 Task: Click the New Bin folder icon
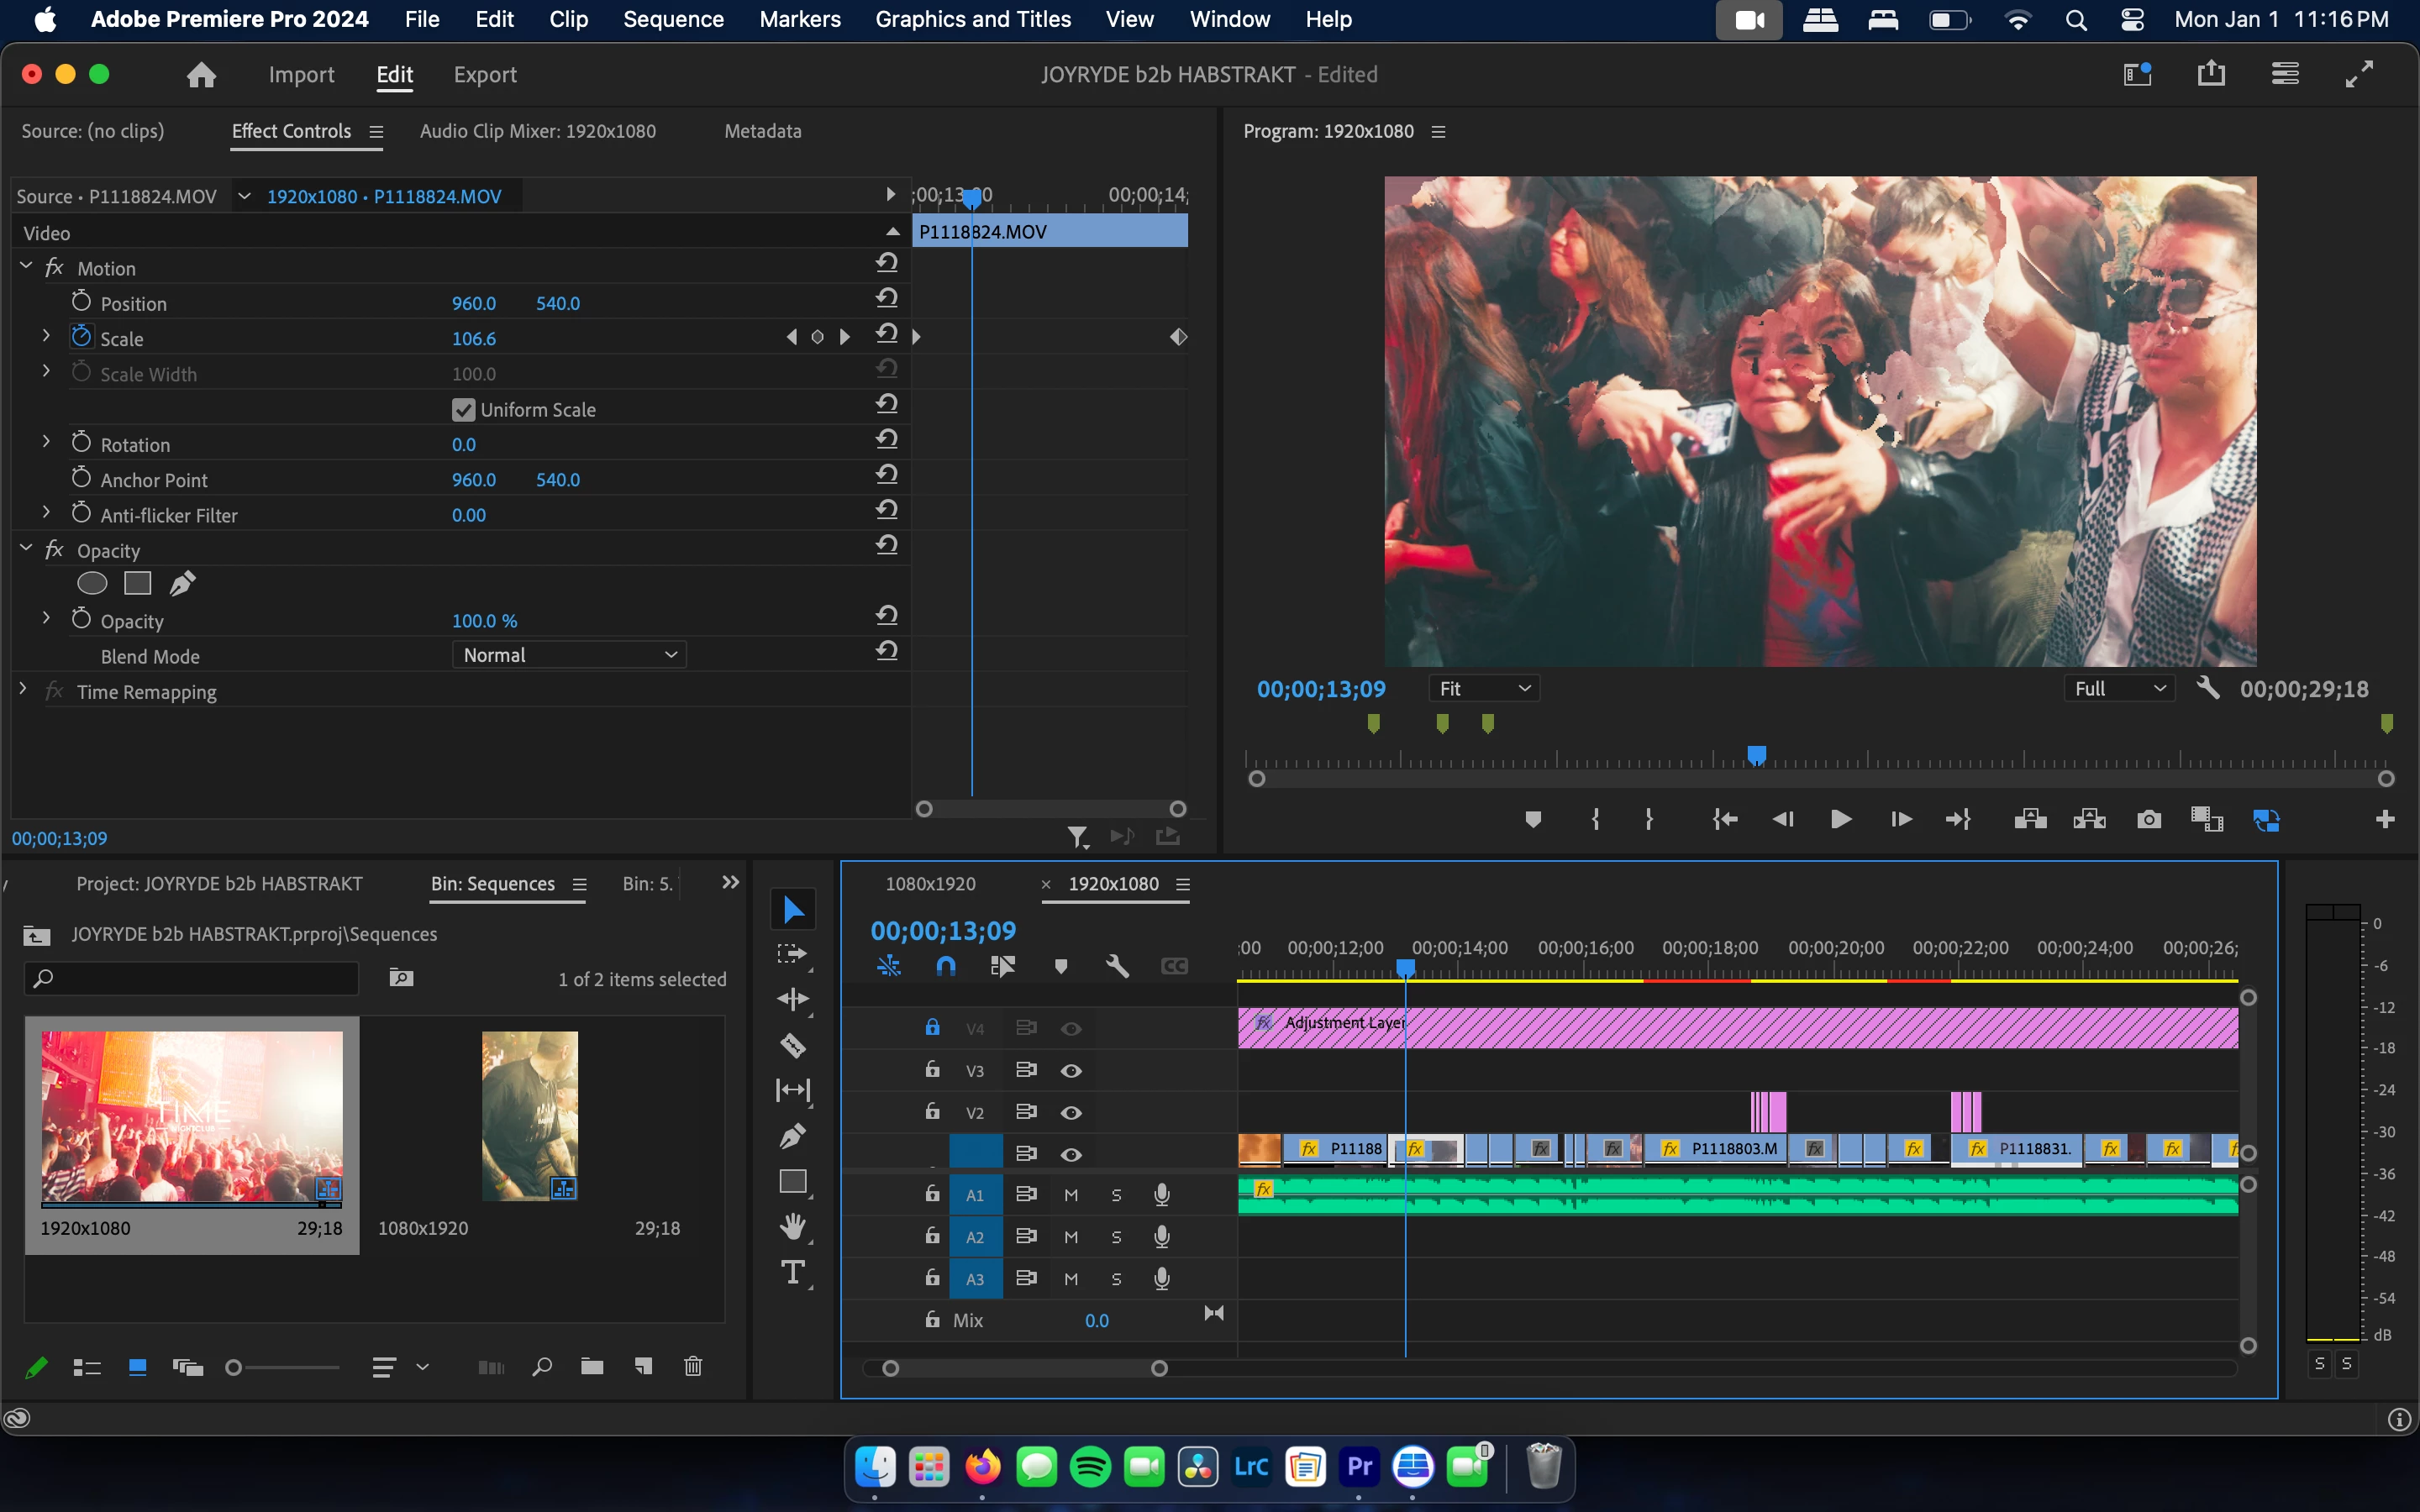pos(592,1366)
